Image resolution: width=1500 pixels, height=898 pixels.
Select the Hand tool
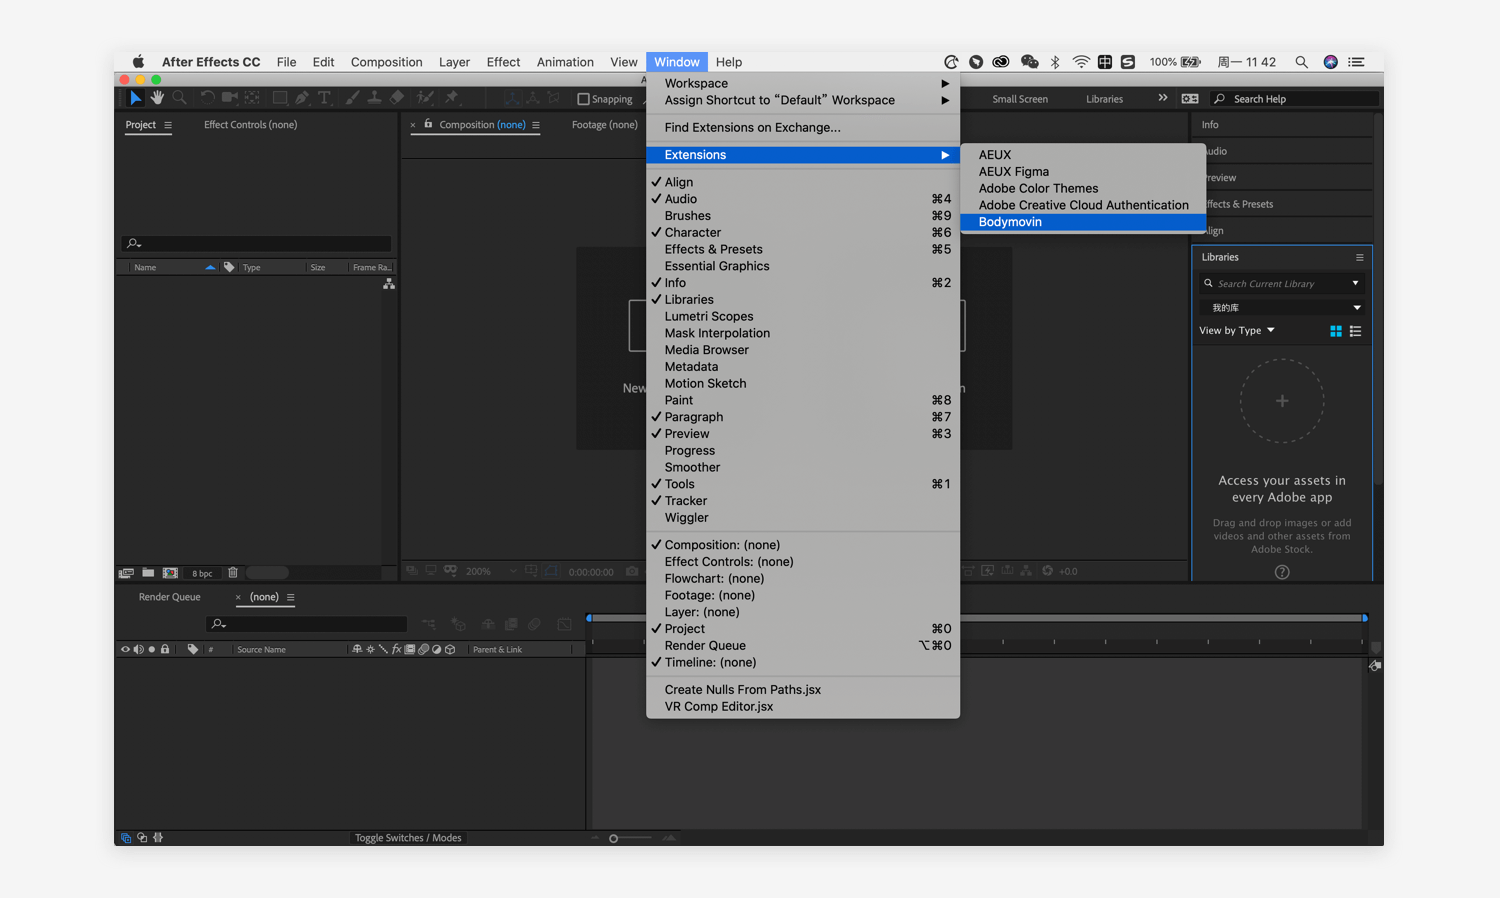click(157, 98)
